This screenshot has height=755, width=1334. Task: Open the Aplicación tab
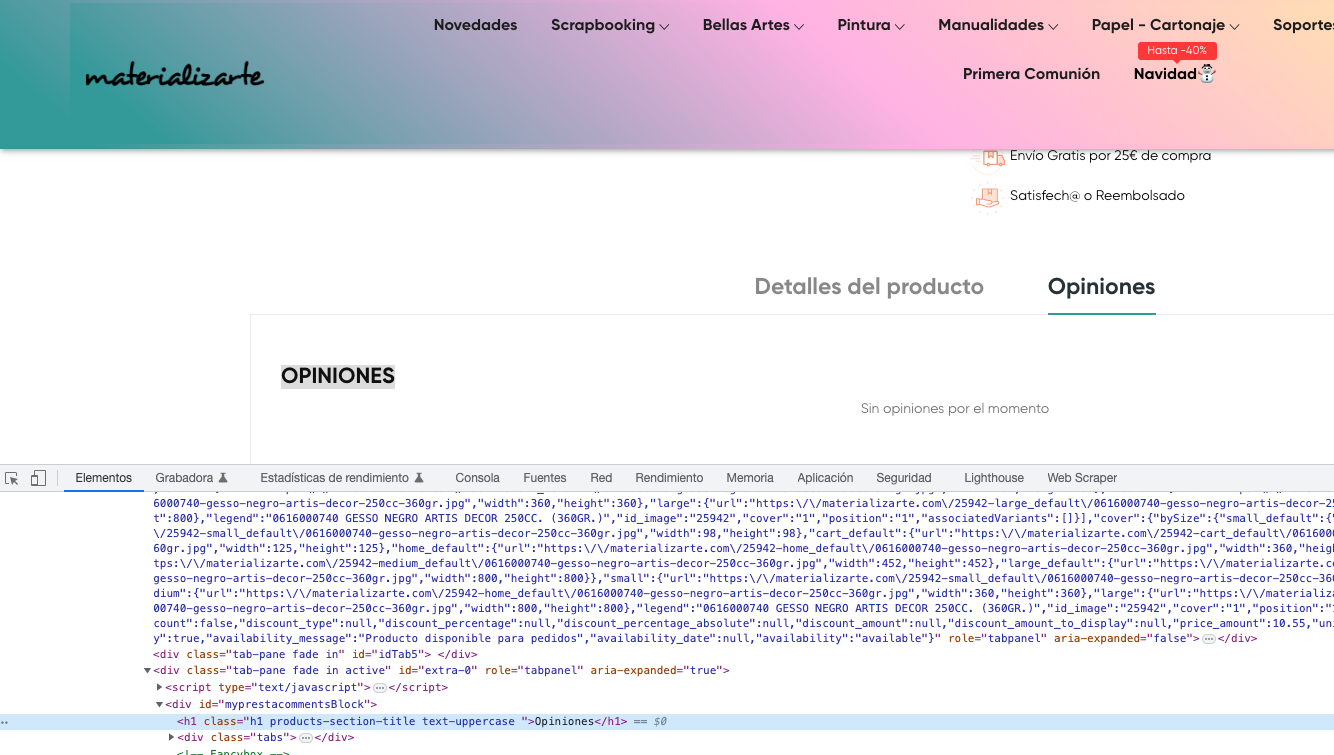(825, 478)
